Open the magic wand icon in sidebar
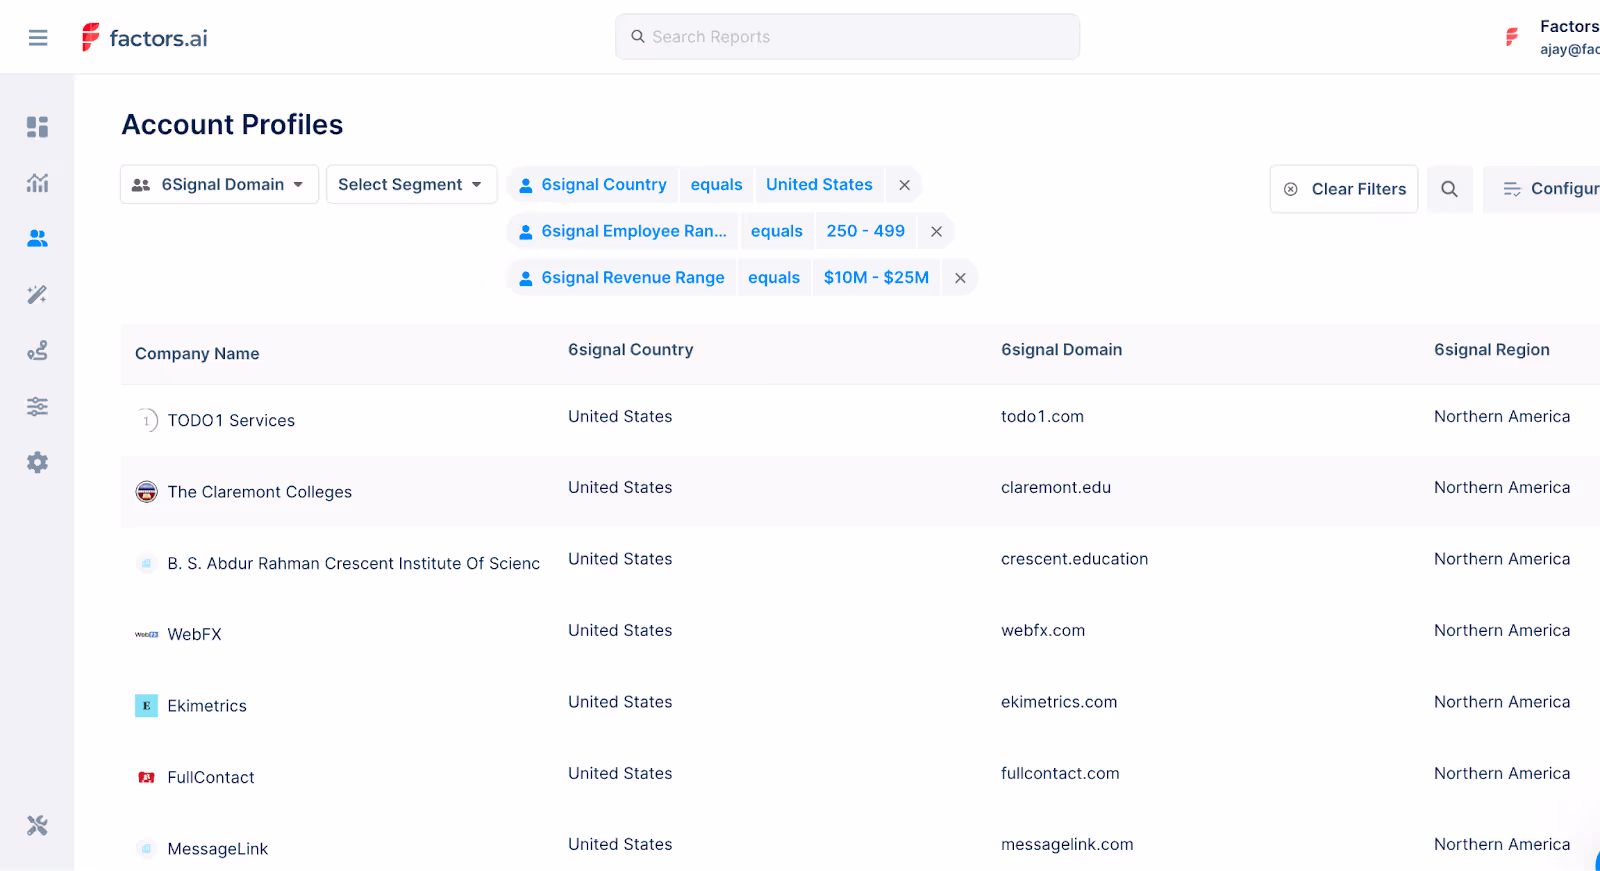The image size is (1600, 871). pos(37,294)
